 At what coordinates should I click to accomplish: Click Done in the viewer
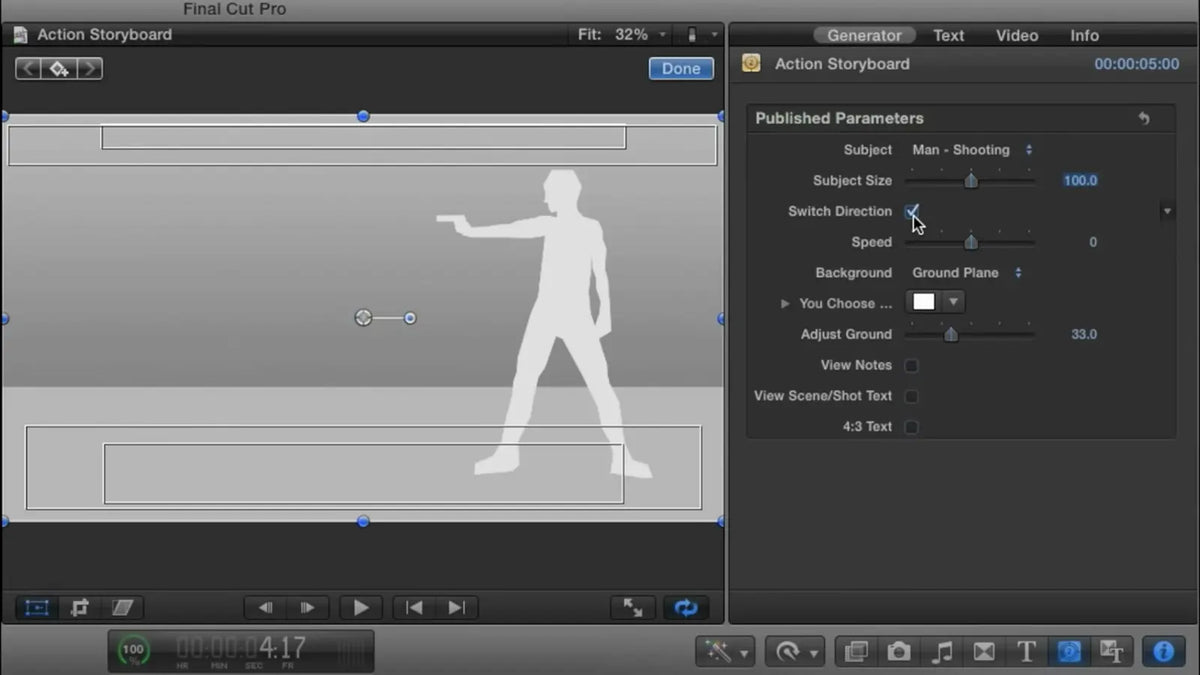click(x=681, y=69)
